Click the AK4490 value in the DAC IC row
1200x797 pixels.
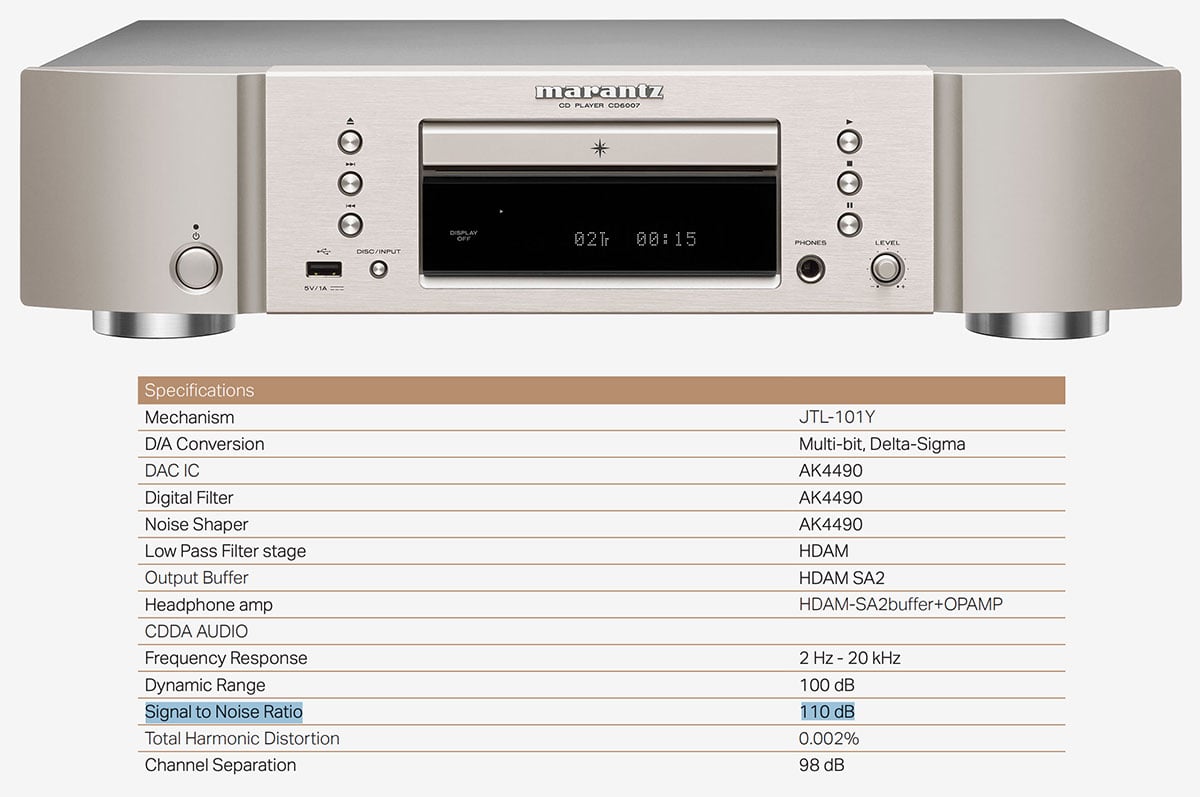[x=831, y=471]
